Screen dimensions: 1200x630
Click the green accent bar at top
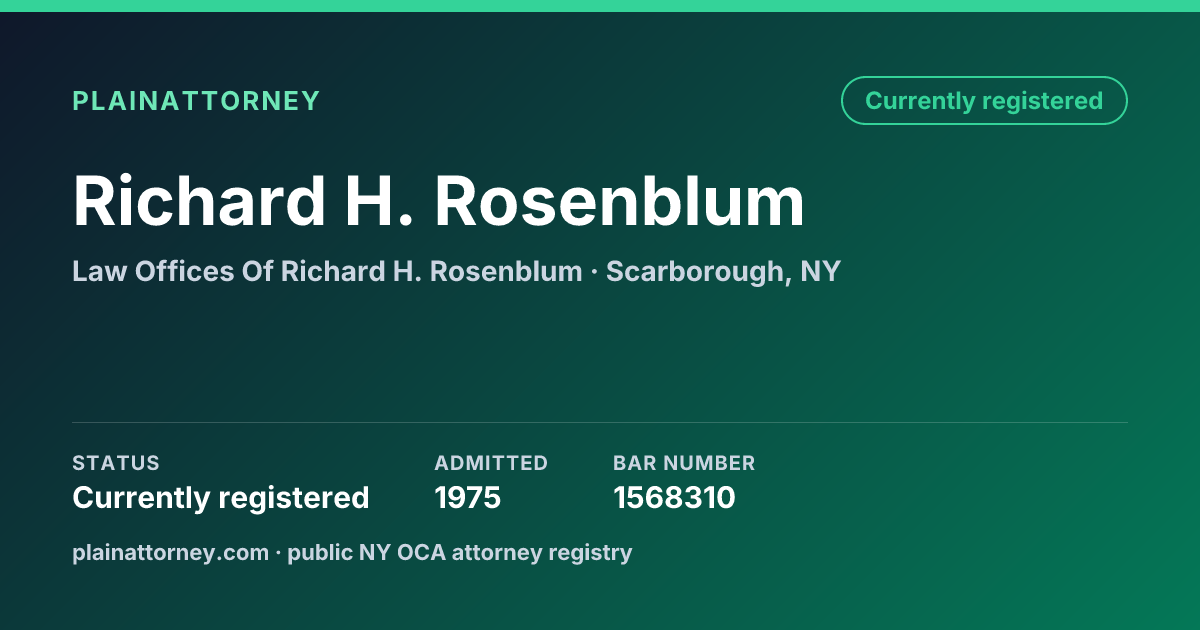pos(600,6)
